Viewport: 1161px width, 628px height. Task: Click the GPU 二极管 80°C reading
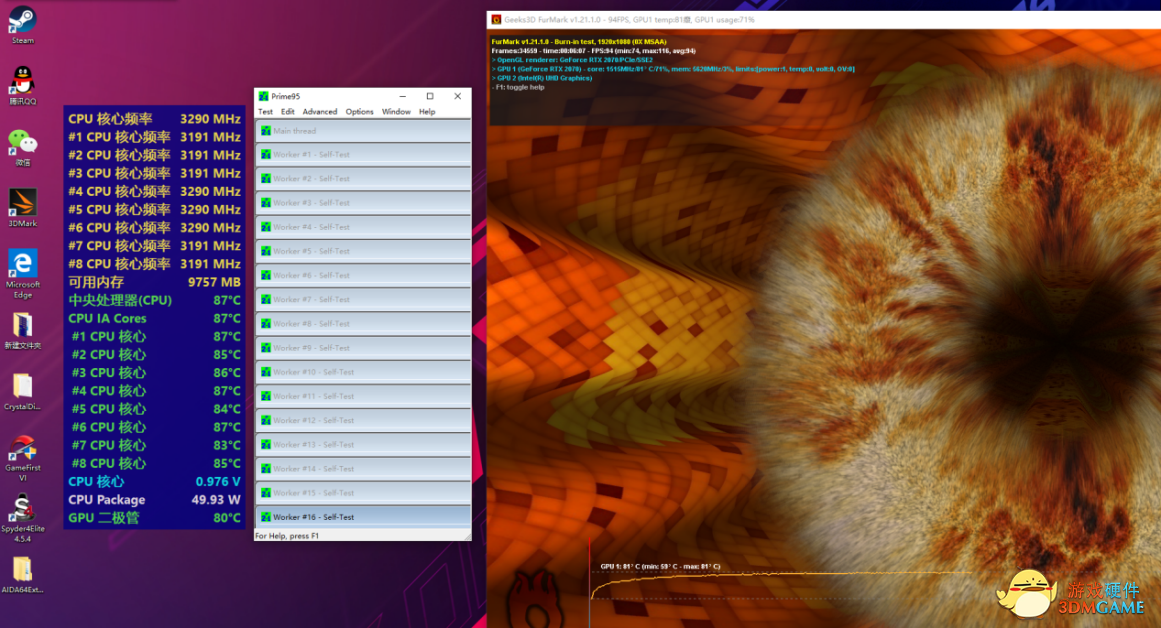pos(154,518)
